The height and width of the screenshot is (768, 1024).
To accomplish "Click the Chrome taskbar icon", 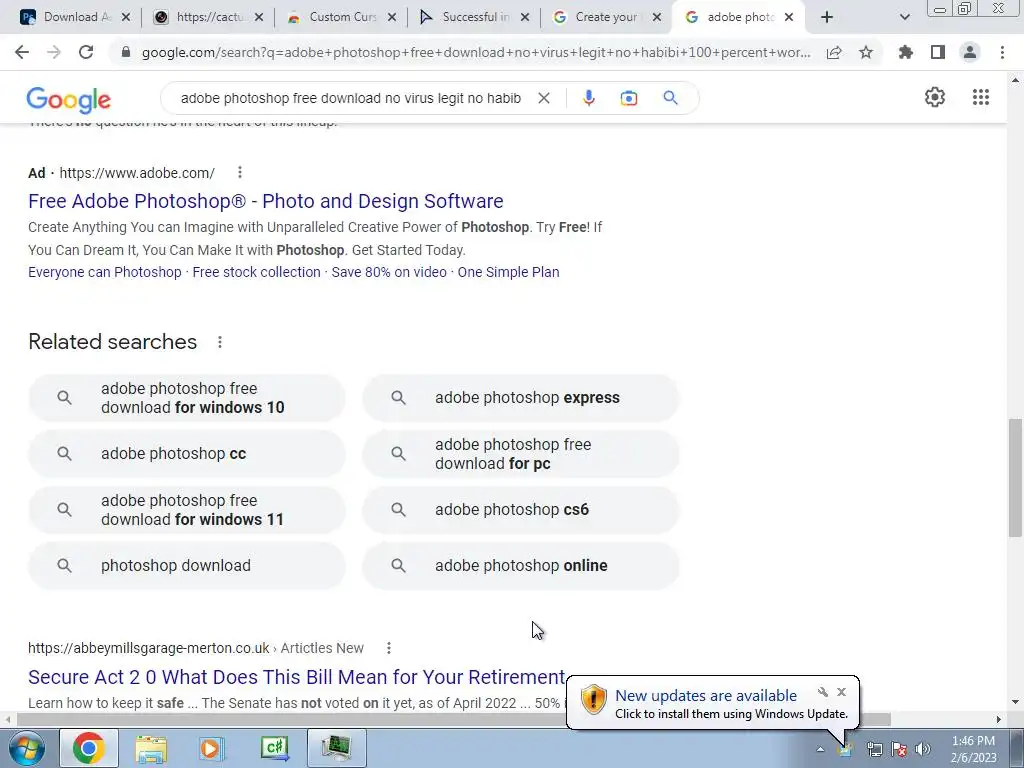I will click(x=89, y=748).
